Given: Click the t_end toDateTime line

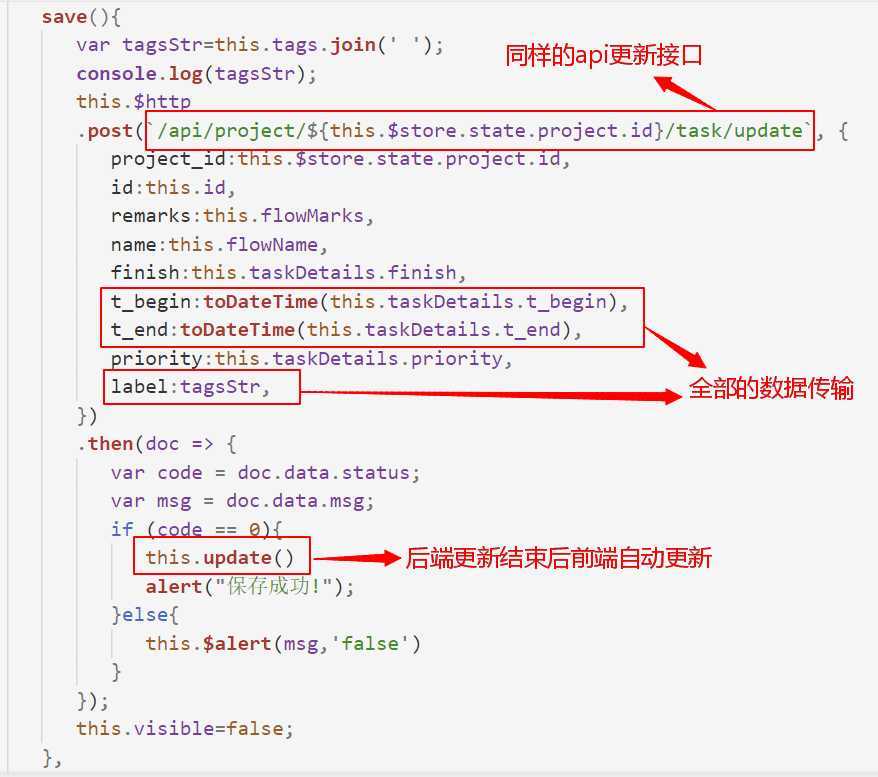Looking at the screenshot, I should point(346,330).
